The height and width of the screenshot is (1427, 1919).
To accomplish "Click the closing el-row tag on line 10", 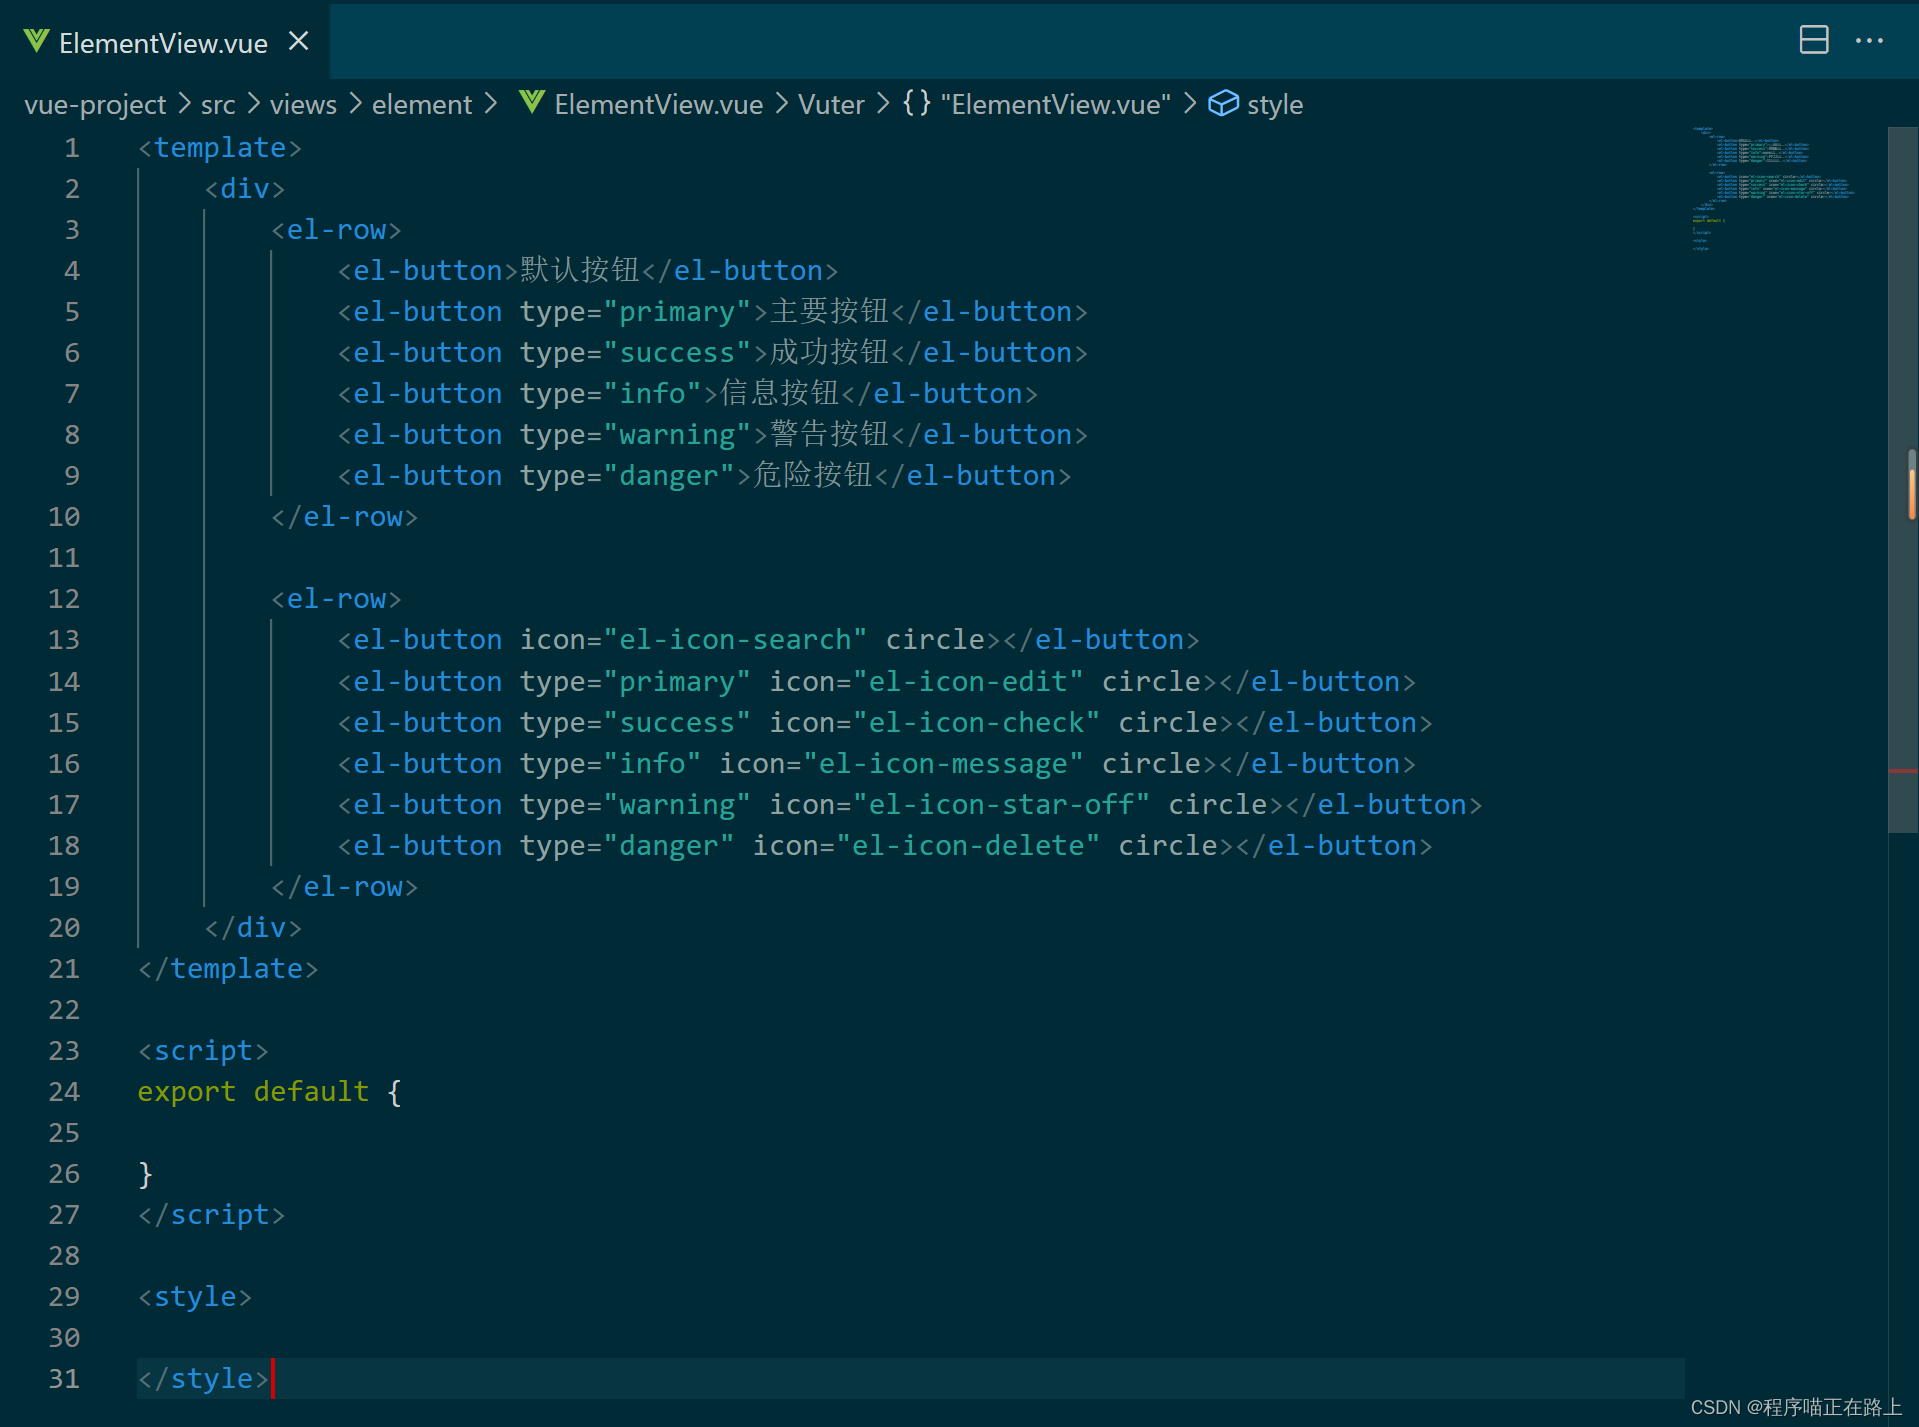I will pos(344,517).
